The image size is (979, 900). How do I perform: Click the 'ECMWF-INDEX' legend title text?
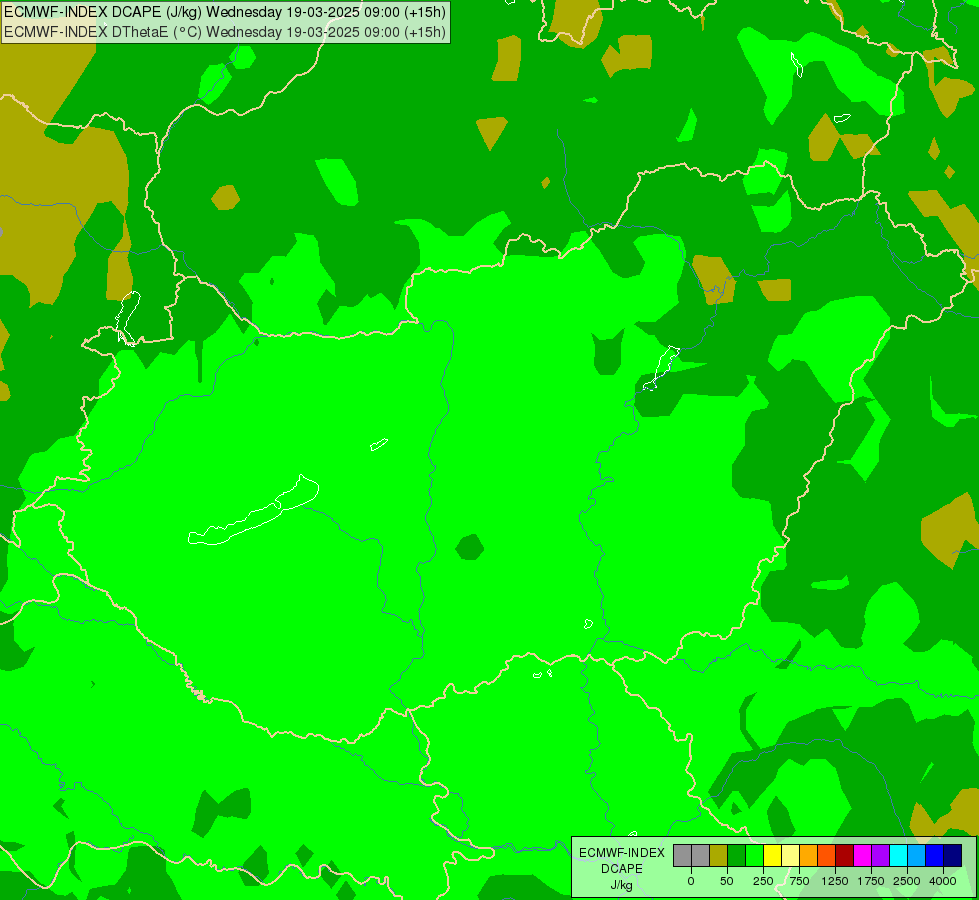pos(622,853)
